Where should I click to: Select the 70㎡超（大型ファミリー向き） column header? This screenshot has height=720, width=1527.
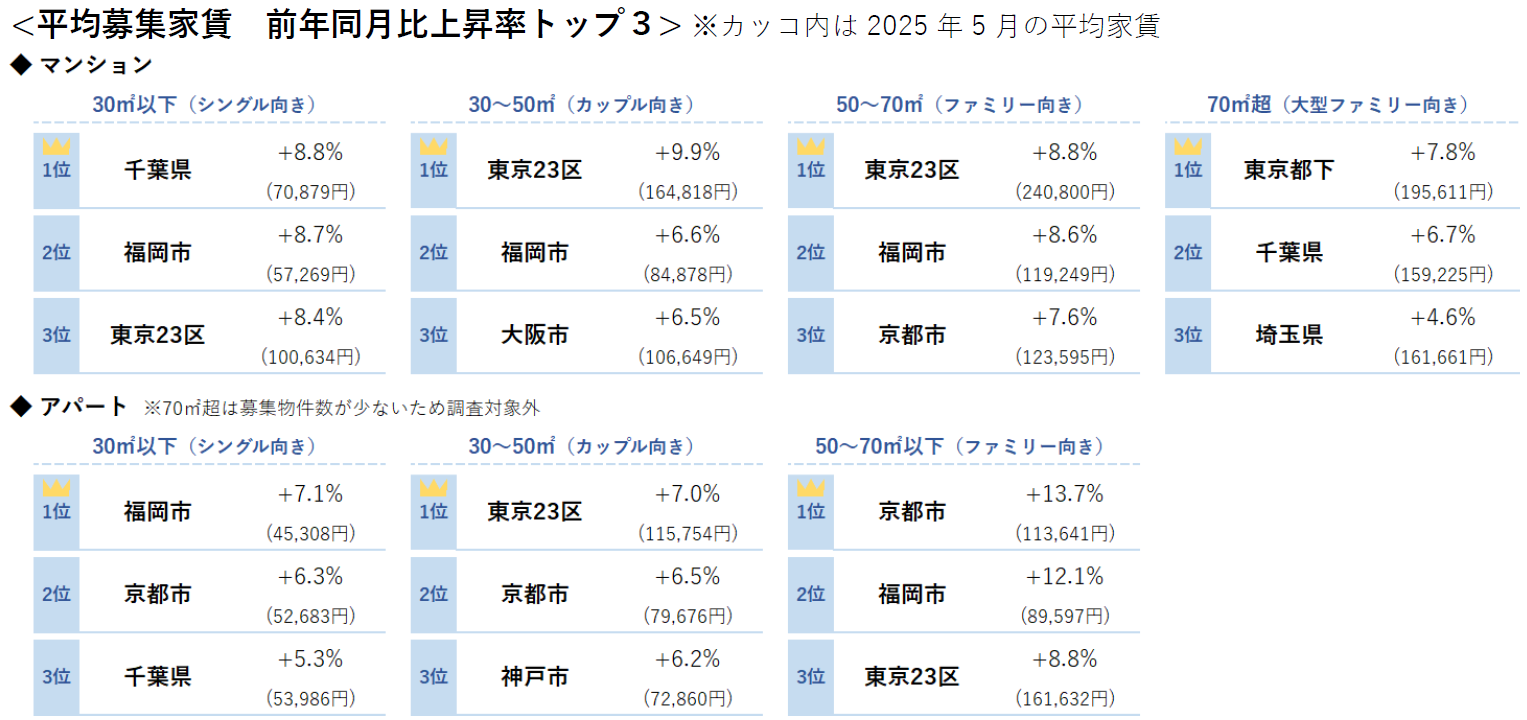click(1338, 105)
